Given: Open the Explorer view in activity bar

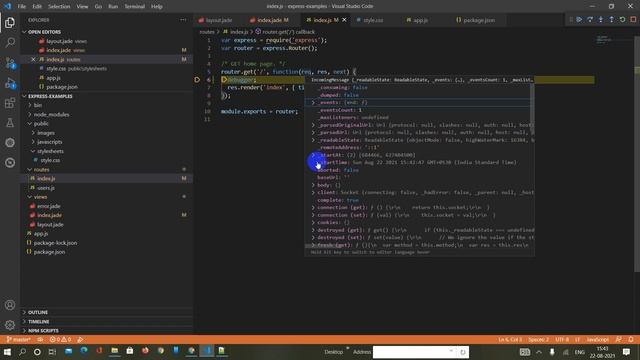Looking at the screenshot, I should tap(10, 22).
